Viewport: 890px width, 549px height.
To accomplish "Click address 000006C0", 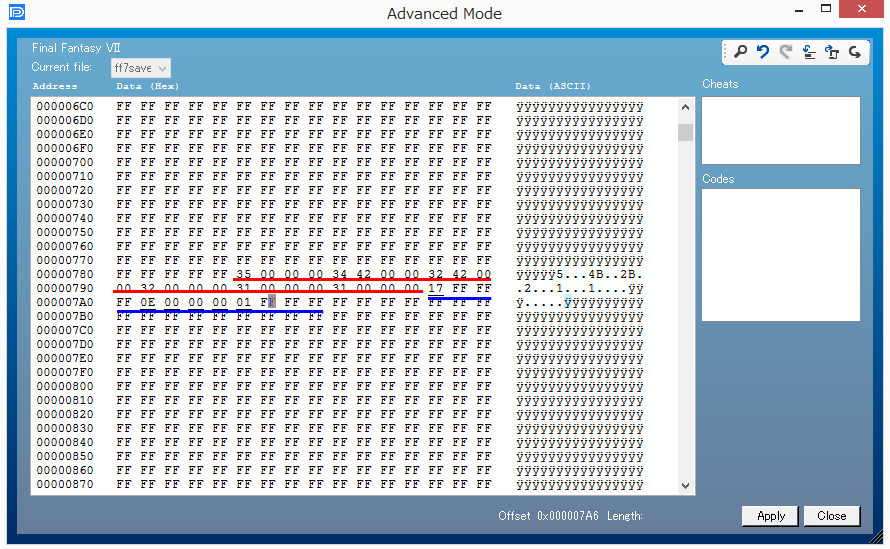I will (65, 106).
